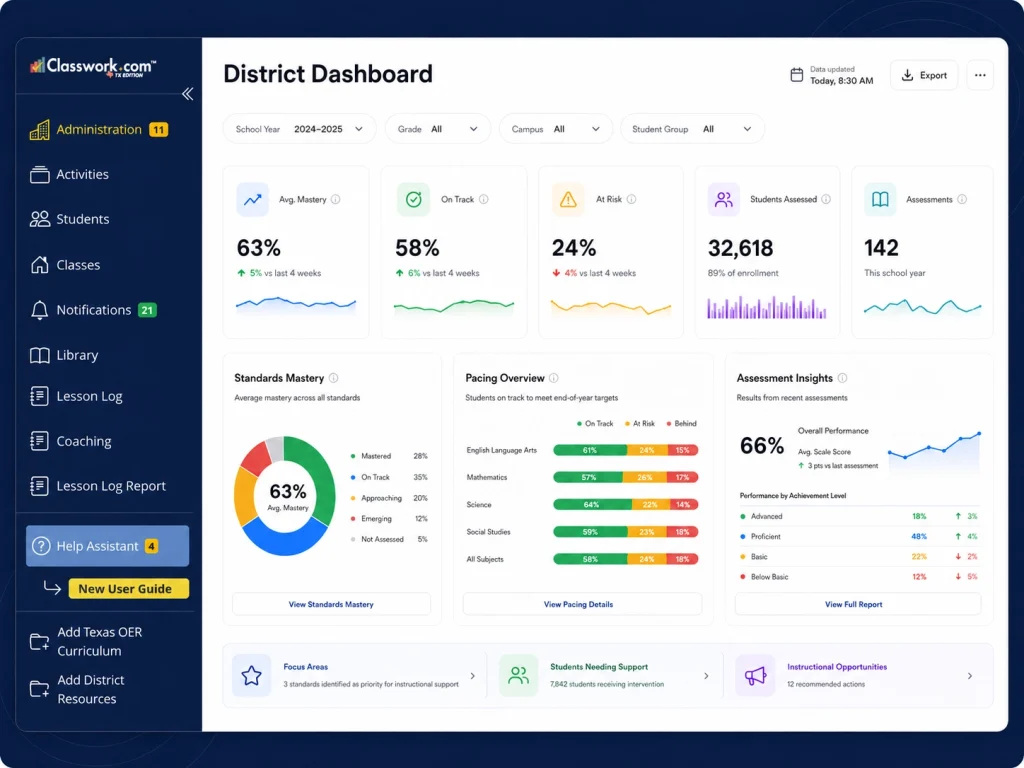
Task: Collapse the sidebar with double chevron icon
Action: click(x=187, y=94)
